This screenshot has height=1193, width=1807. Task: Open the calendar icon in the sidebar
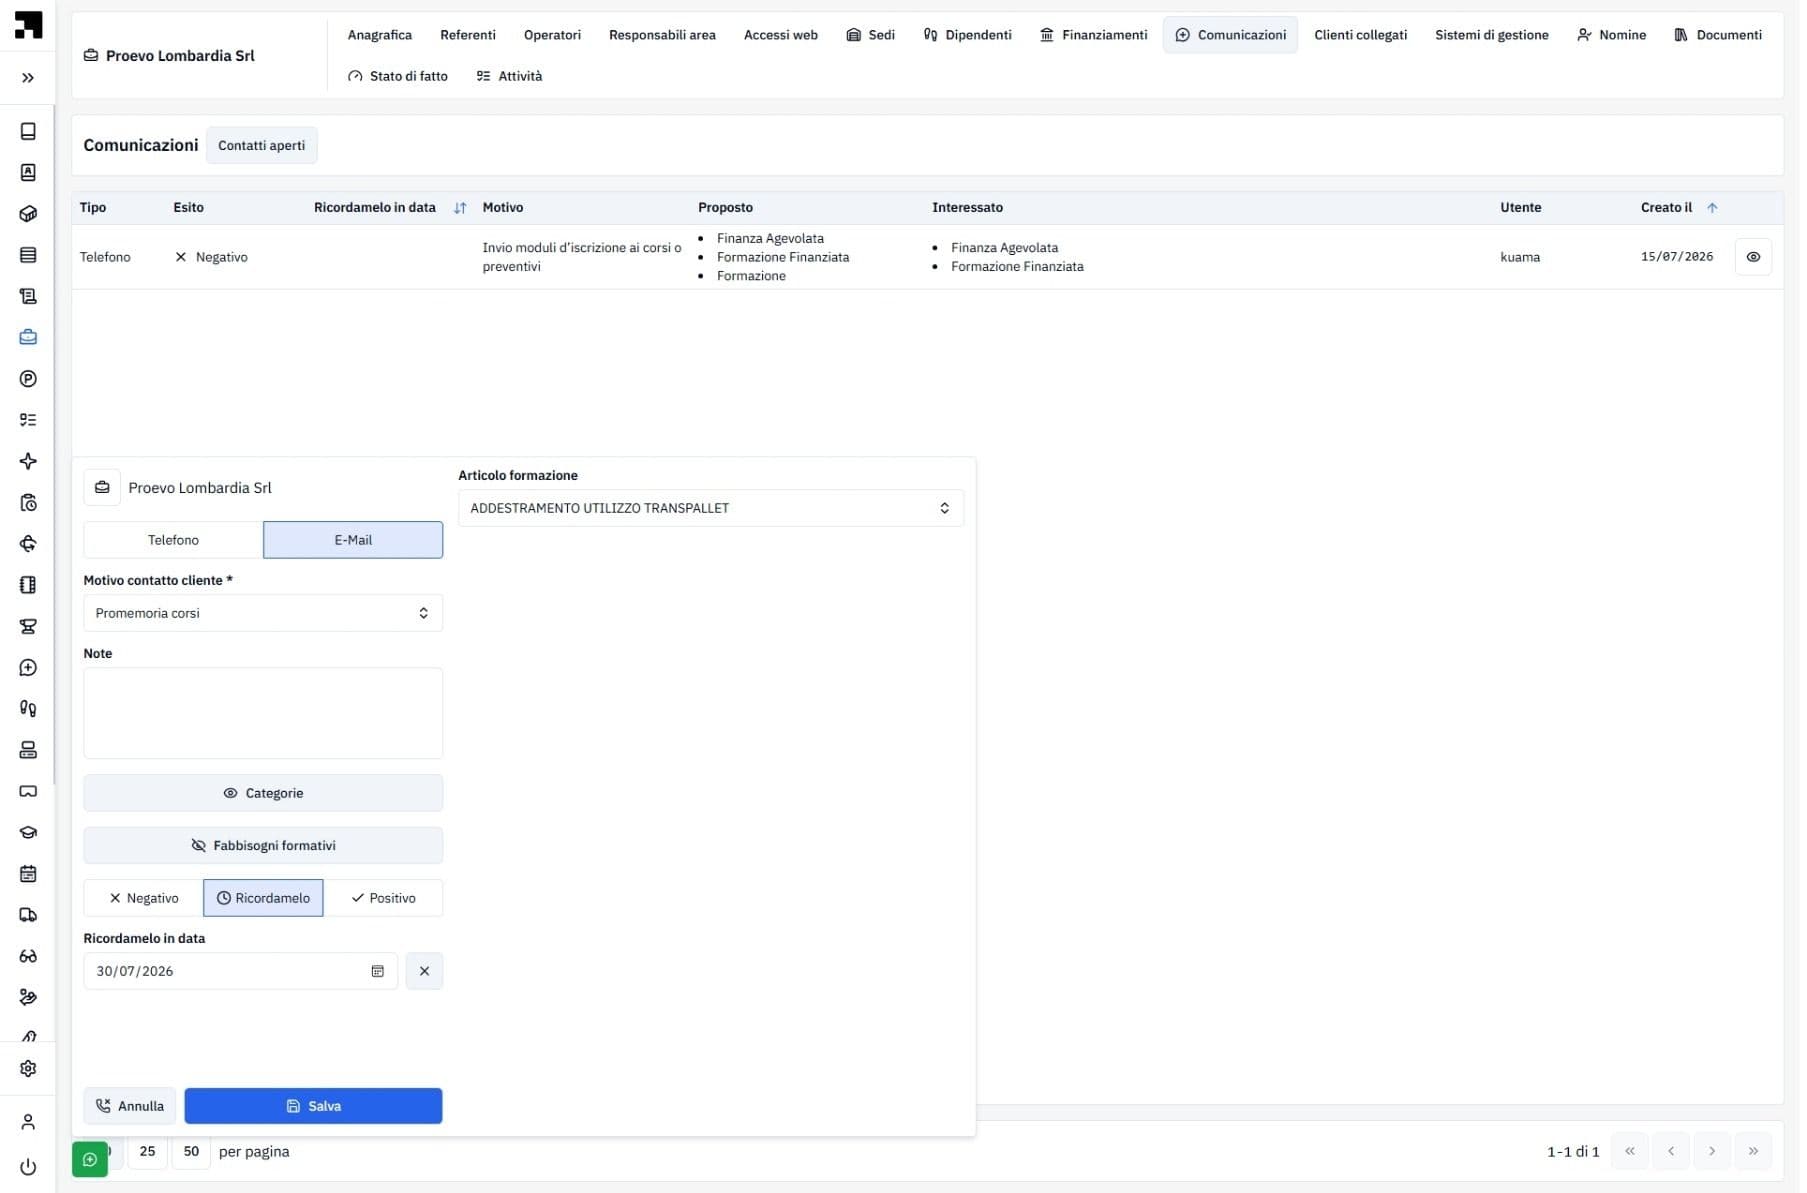coord(28,874)
